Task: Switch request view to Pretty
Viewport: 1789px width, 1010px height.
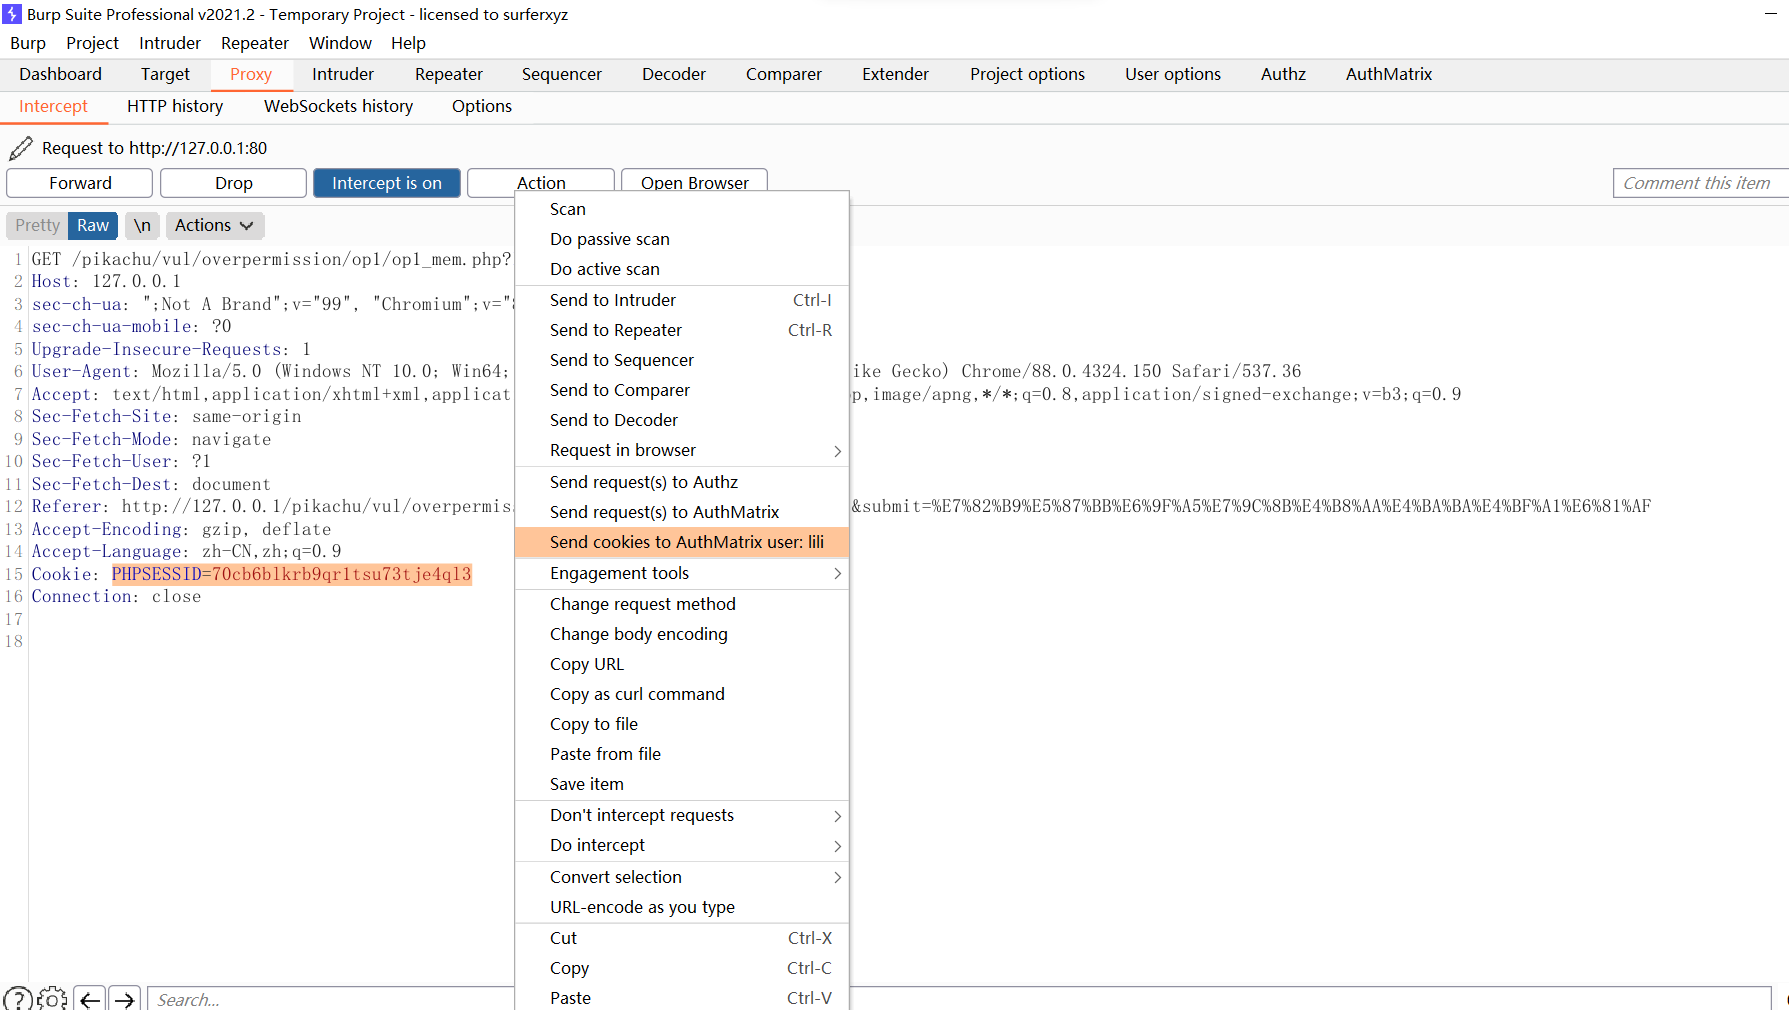Action: (36, 225)
